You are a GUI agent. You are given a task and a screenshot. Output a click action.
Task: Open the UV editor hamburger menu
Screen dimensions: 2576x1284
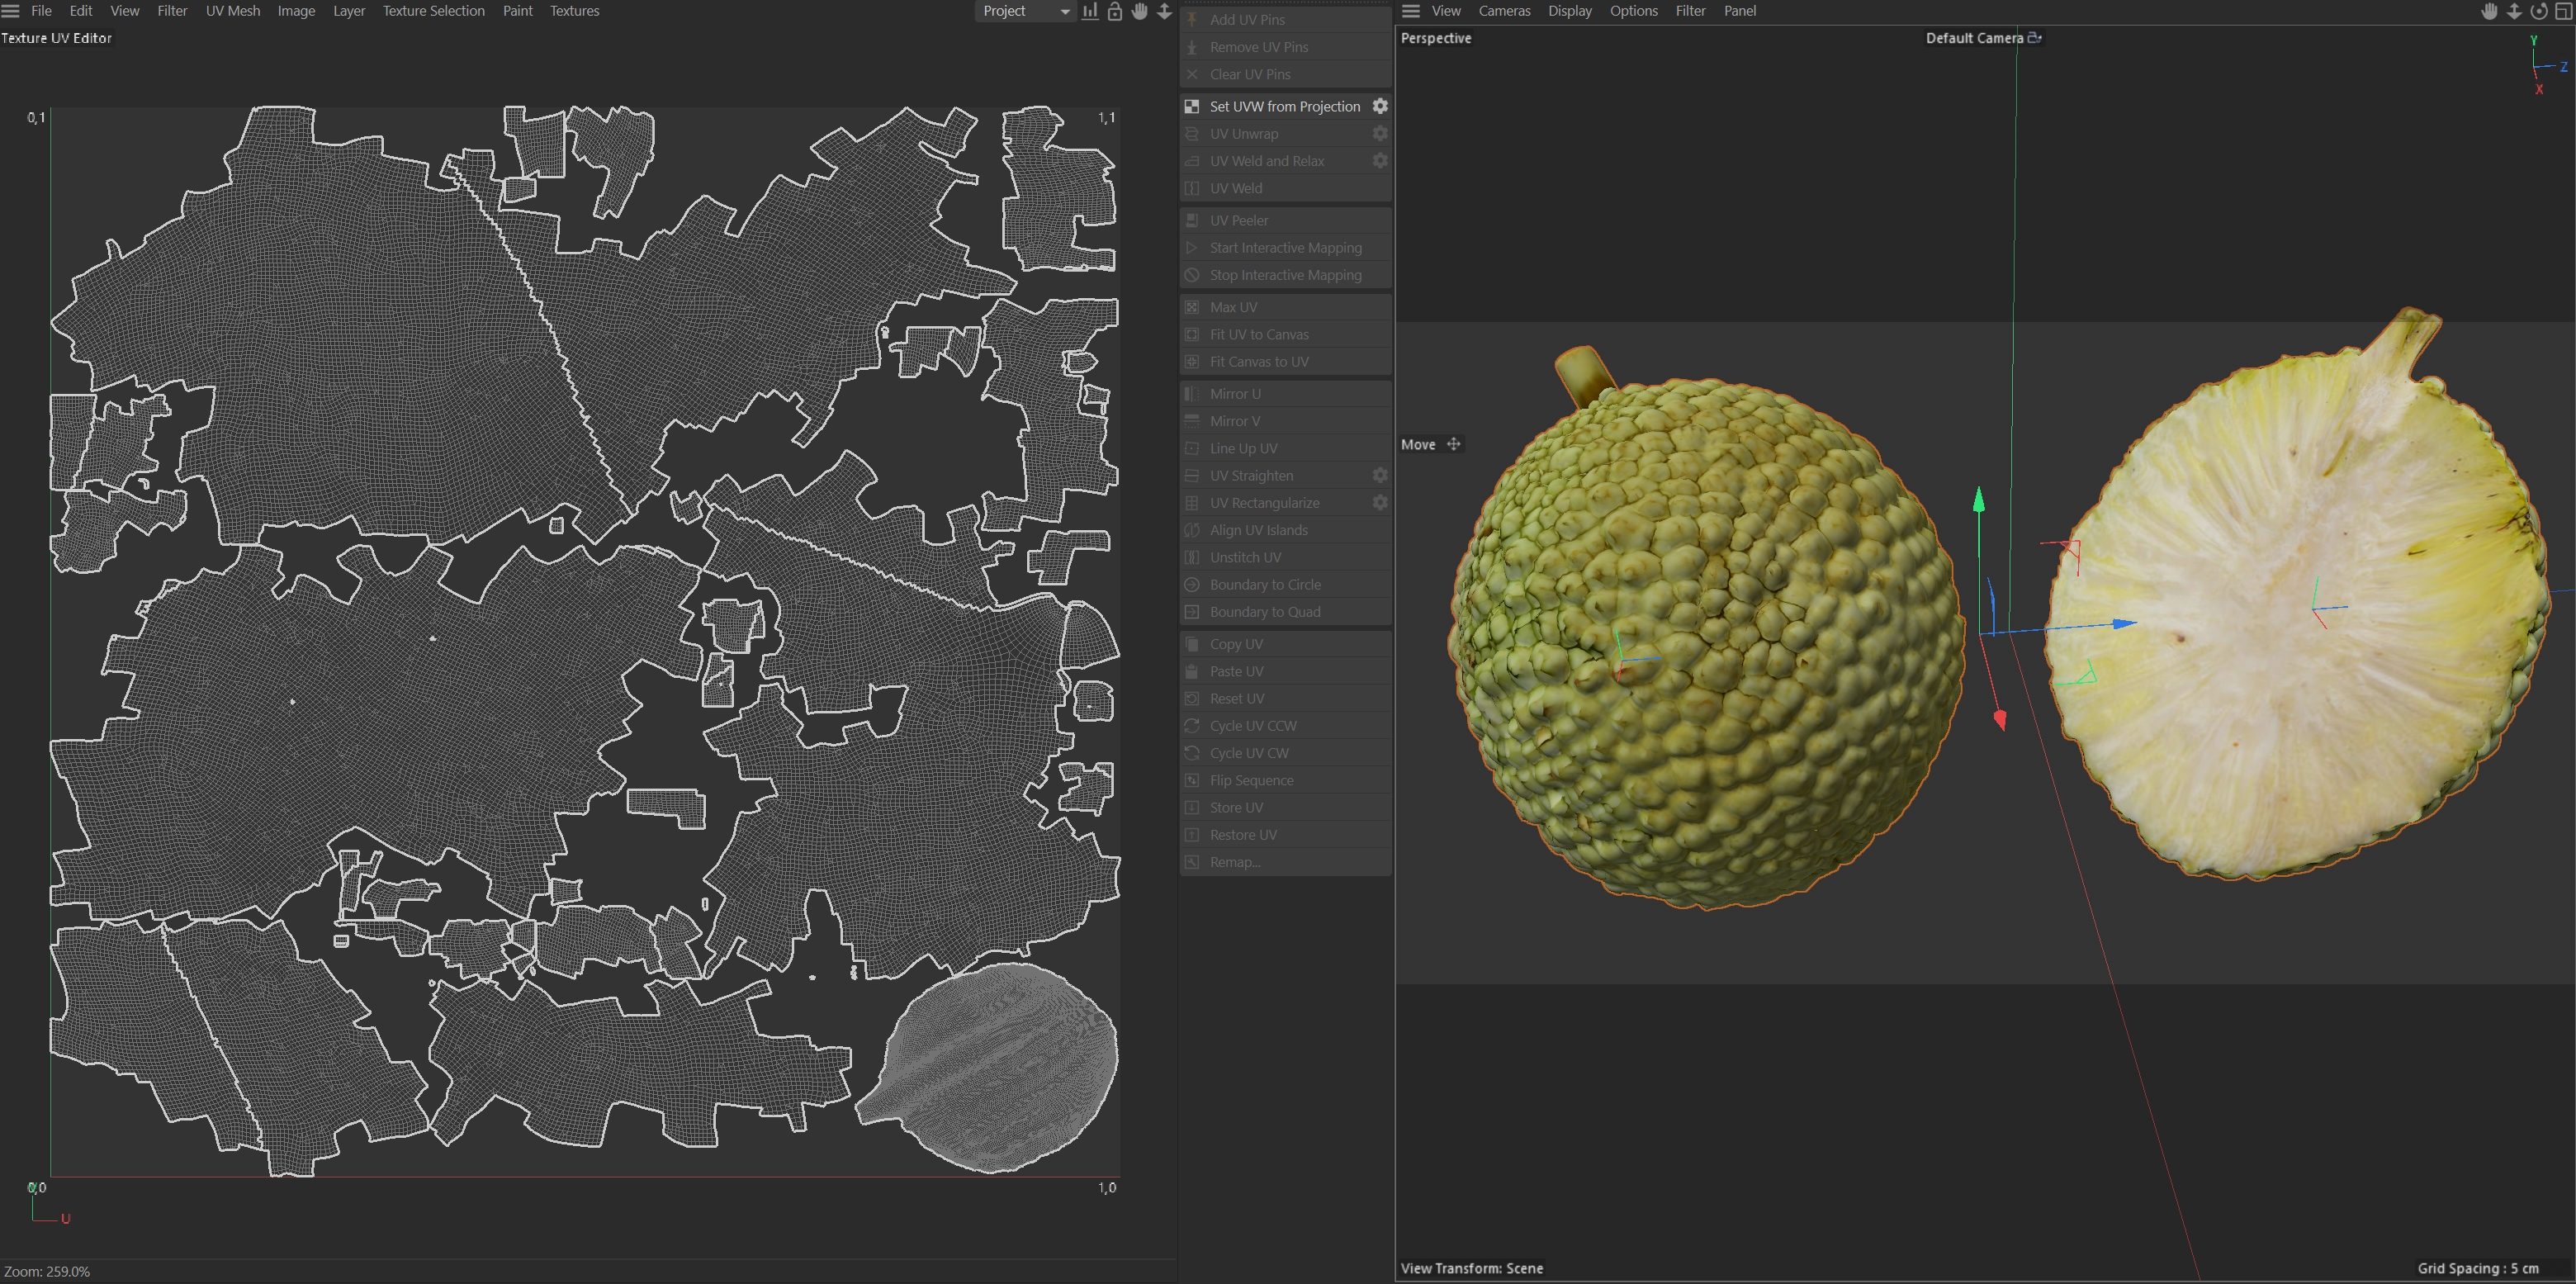tap(11, 11)
